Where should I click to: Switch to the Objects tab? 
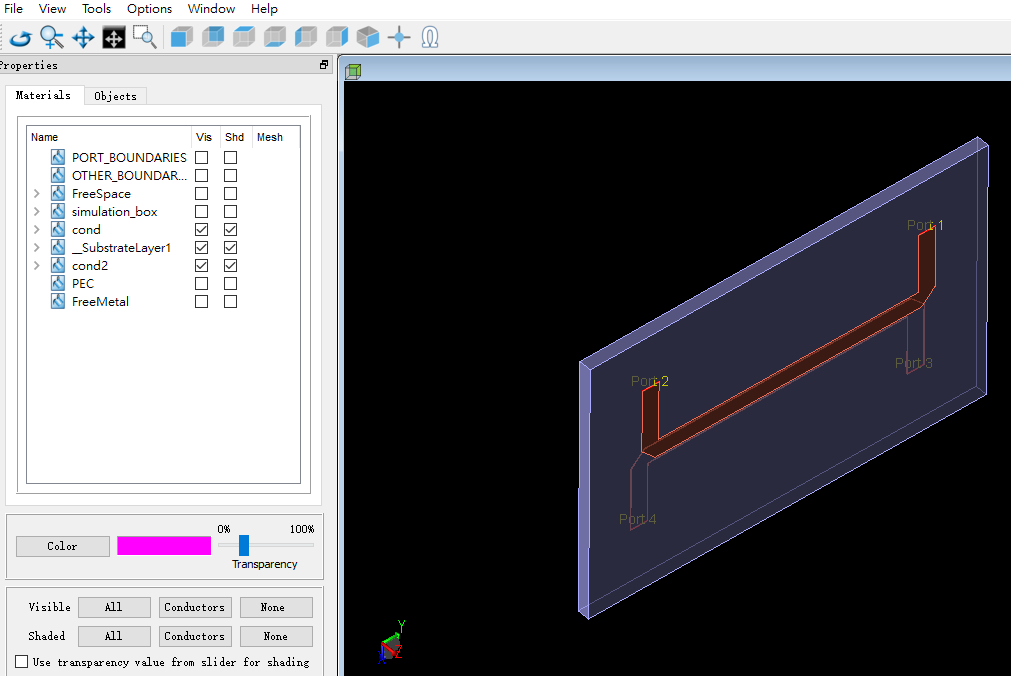coord(115,96)
